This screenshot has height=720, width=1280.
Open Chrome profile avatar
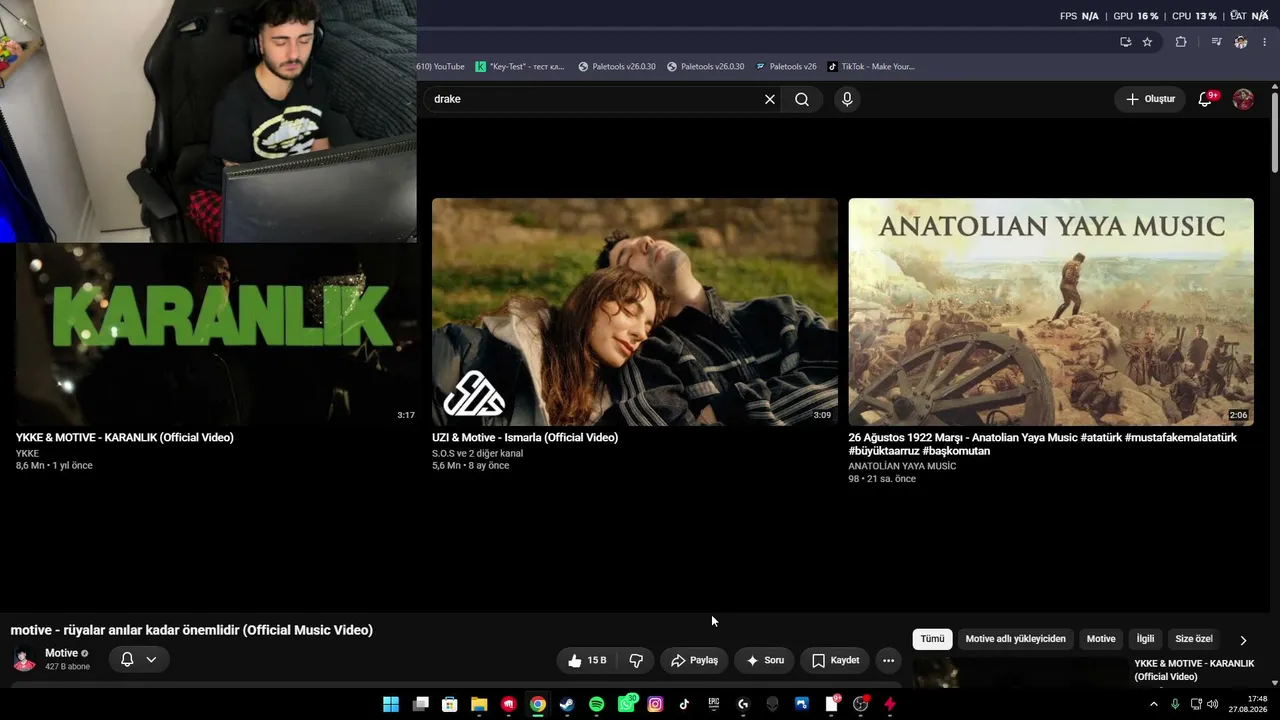click(1241, 42)
